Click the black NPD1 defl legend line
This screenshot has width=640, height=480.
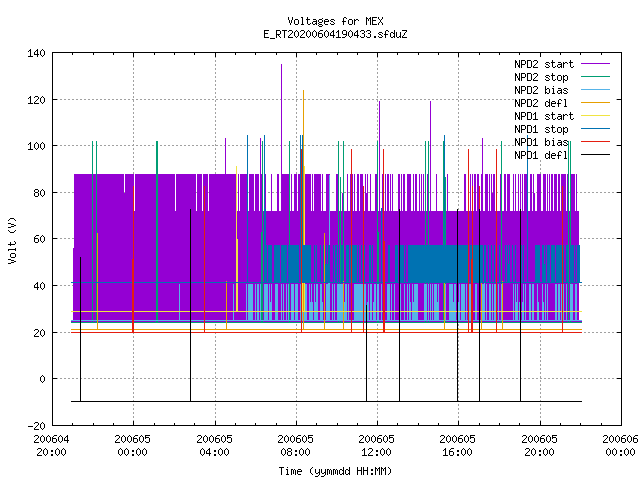[x=595, y=155]
